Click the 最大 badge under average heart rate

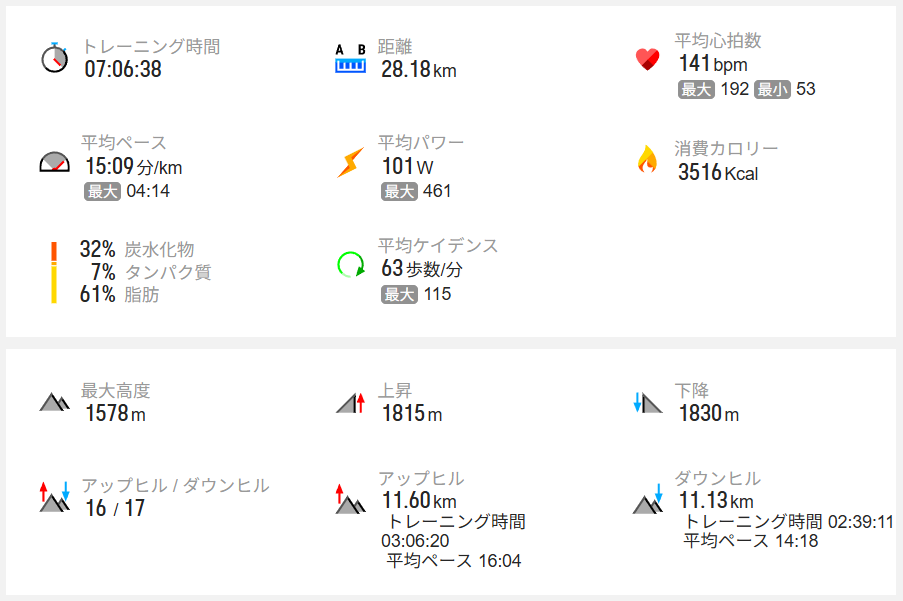[696, 89]
